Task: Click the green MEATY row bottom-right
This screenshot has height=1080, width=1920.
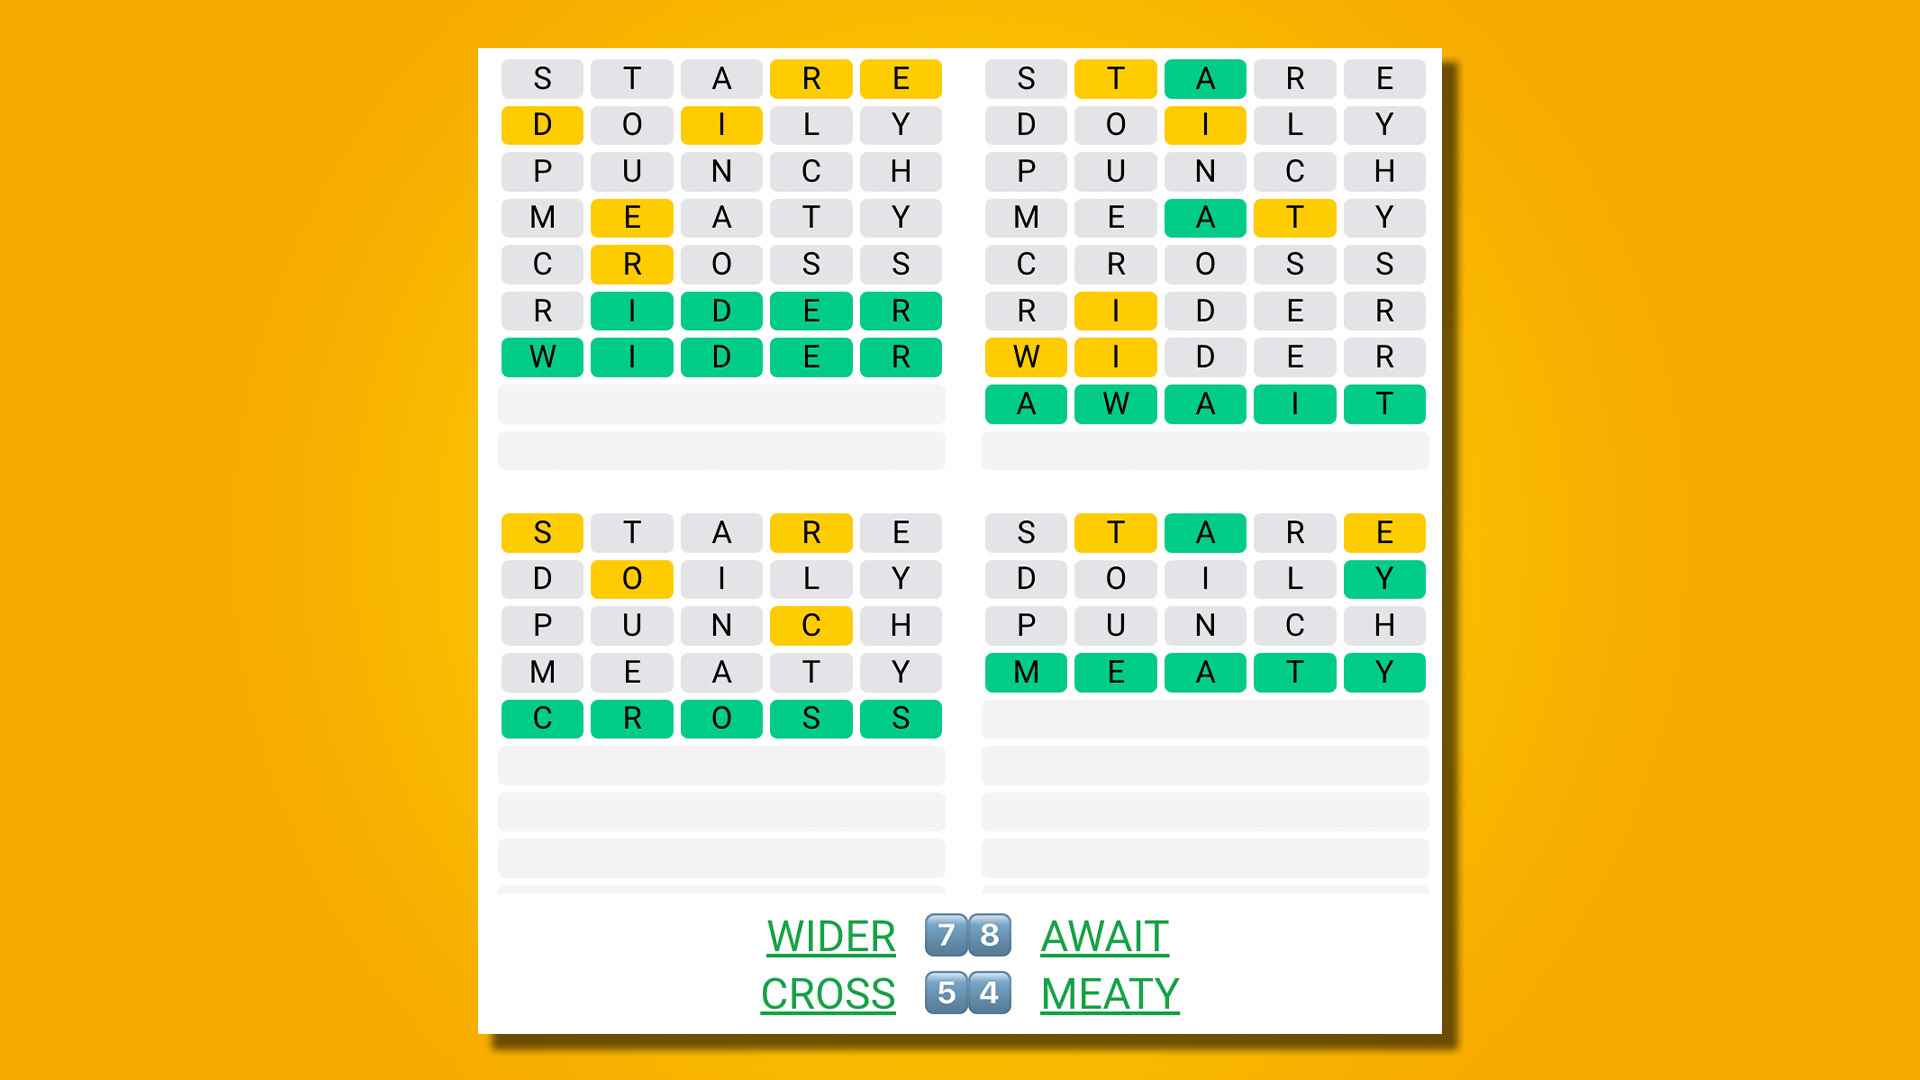Action: coord(1203,671)
